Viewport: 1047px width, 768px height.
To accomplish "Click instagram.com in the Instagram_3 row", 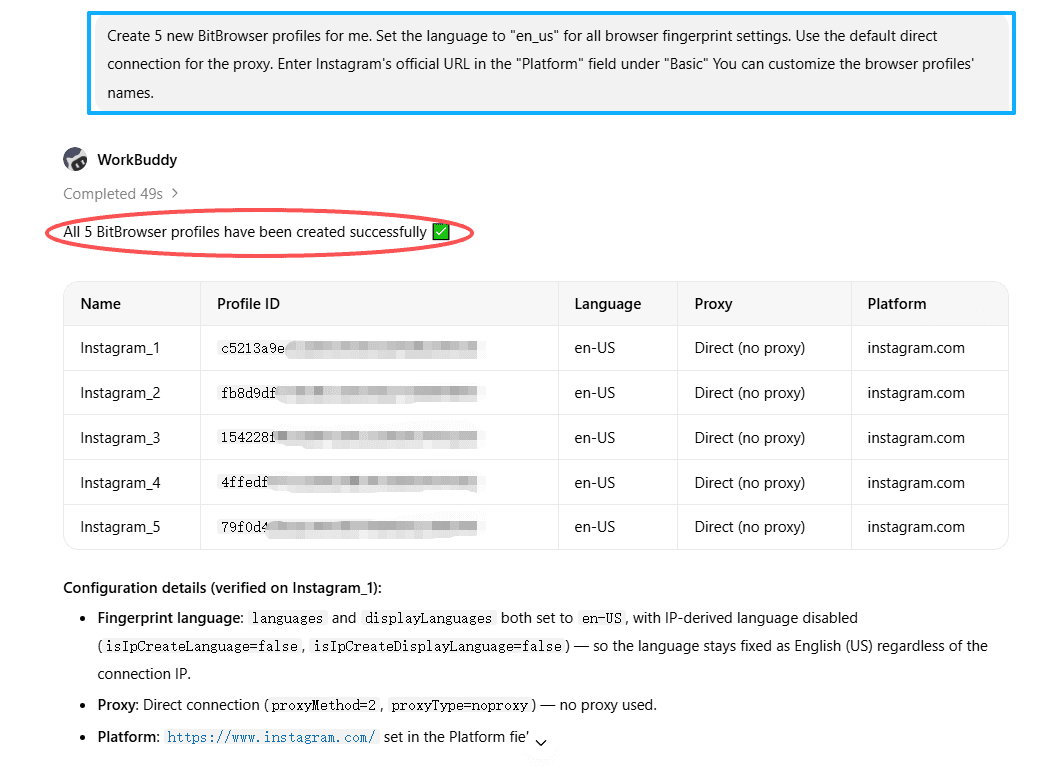I will pos(916,438).
